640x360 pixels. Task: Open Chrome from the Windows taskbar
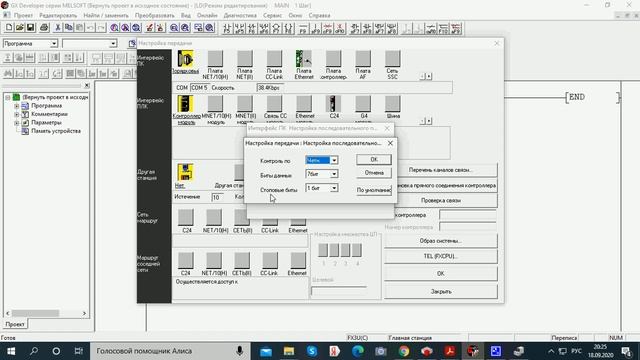pyautogui.click(x=404, y=351)
